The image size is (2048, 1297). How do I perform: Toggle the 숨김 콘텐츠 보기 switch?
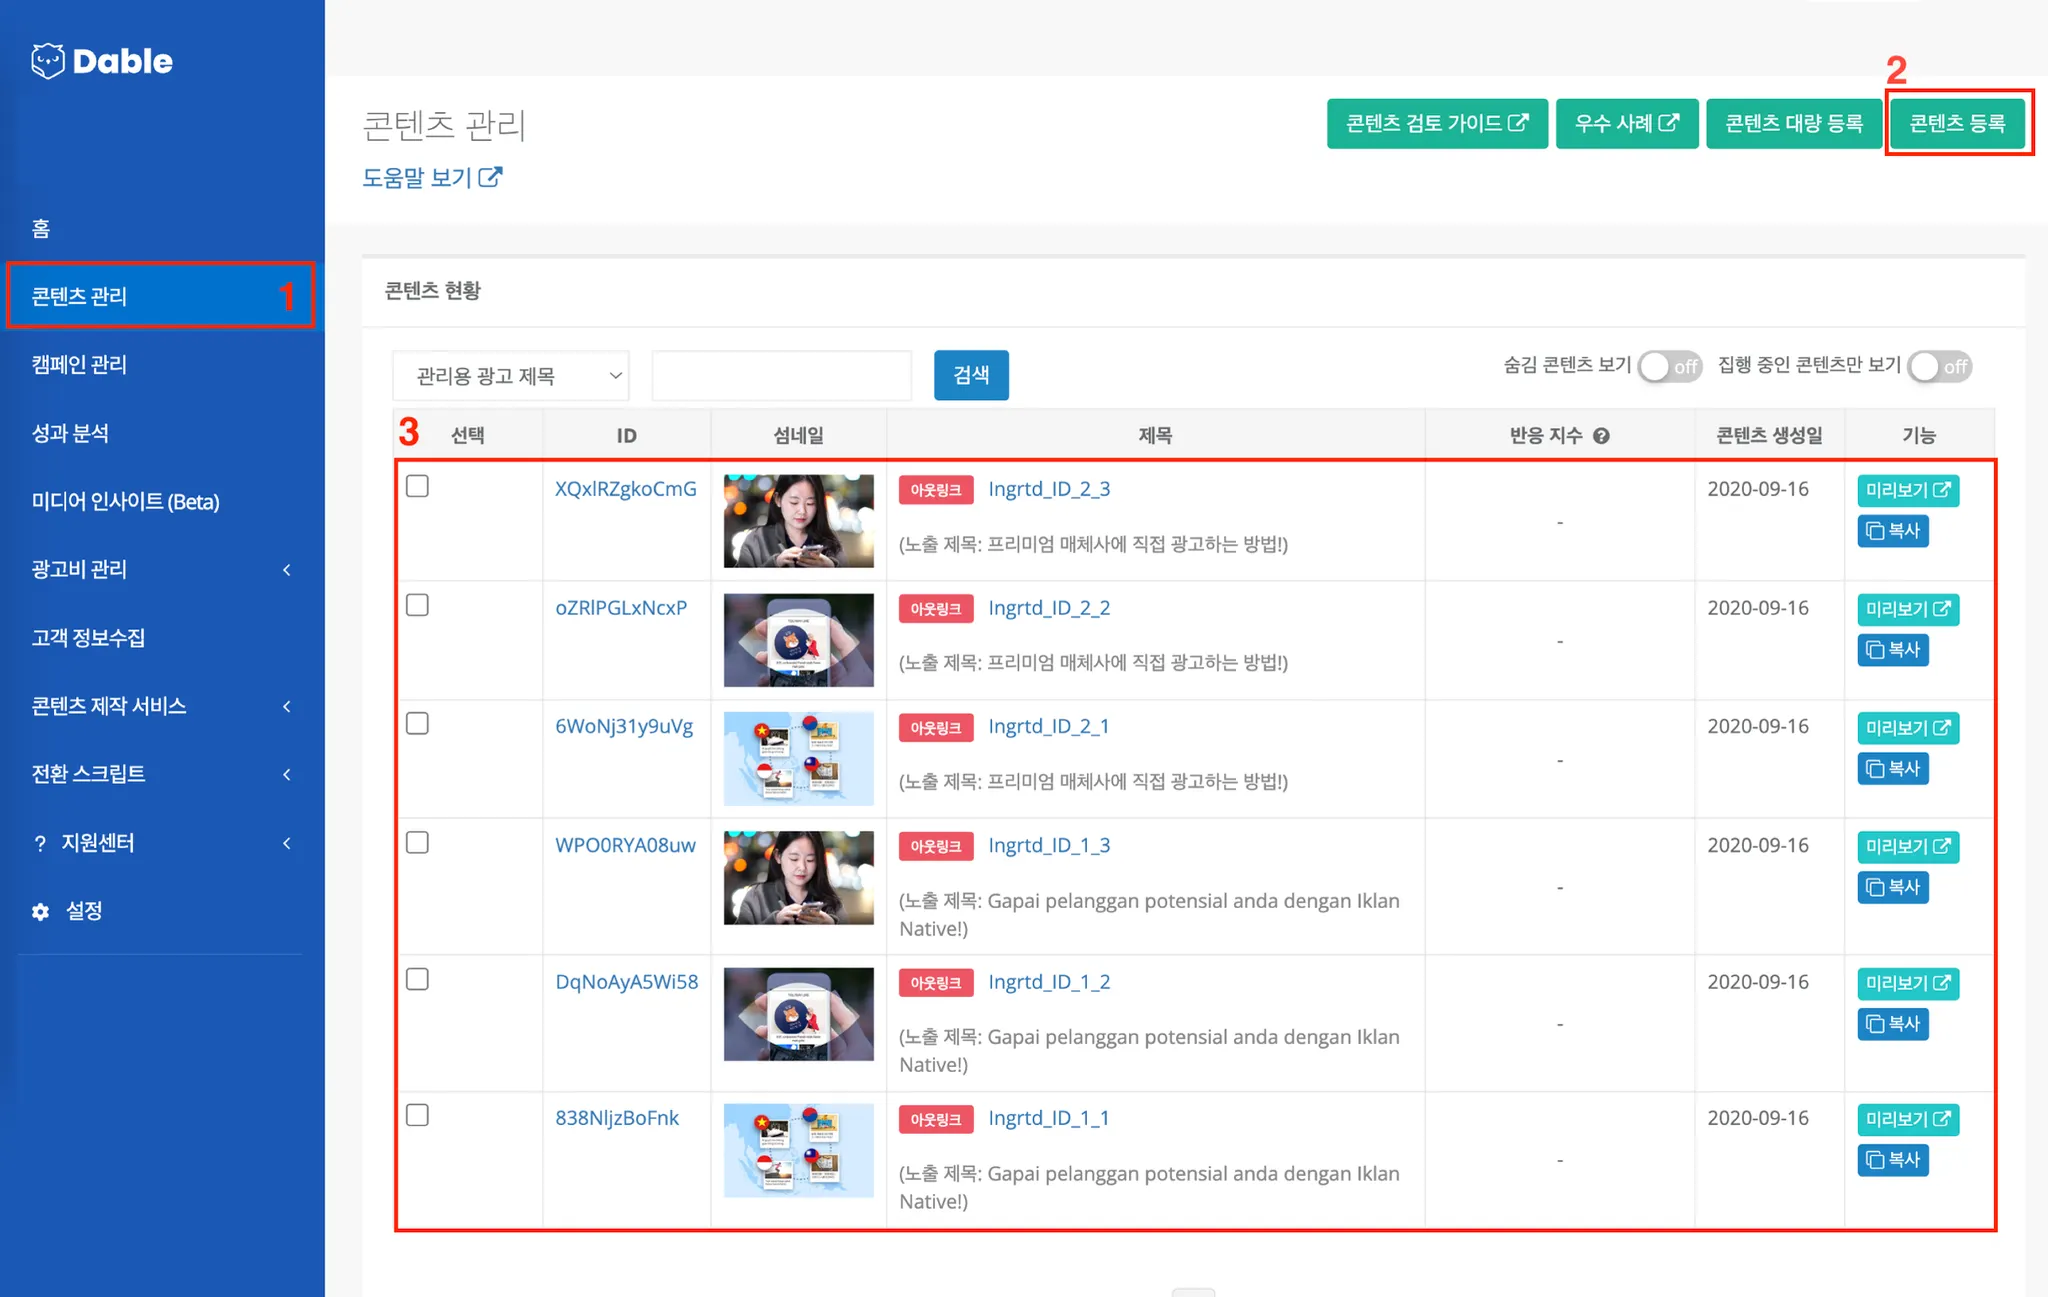pos(1669,367)
